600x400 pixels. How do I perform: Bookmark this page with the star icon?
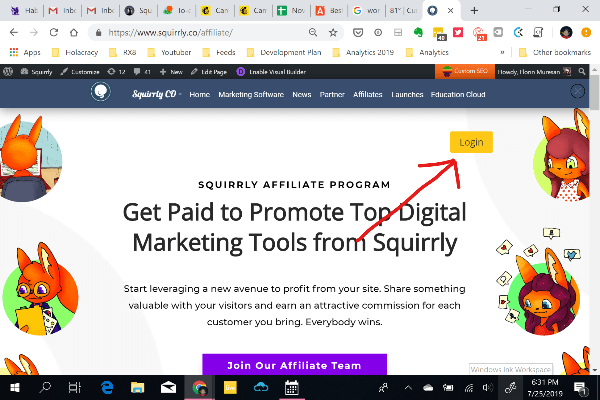pyautogui.click(x=333, y=33)
